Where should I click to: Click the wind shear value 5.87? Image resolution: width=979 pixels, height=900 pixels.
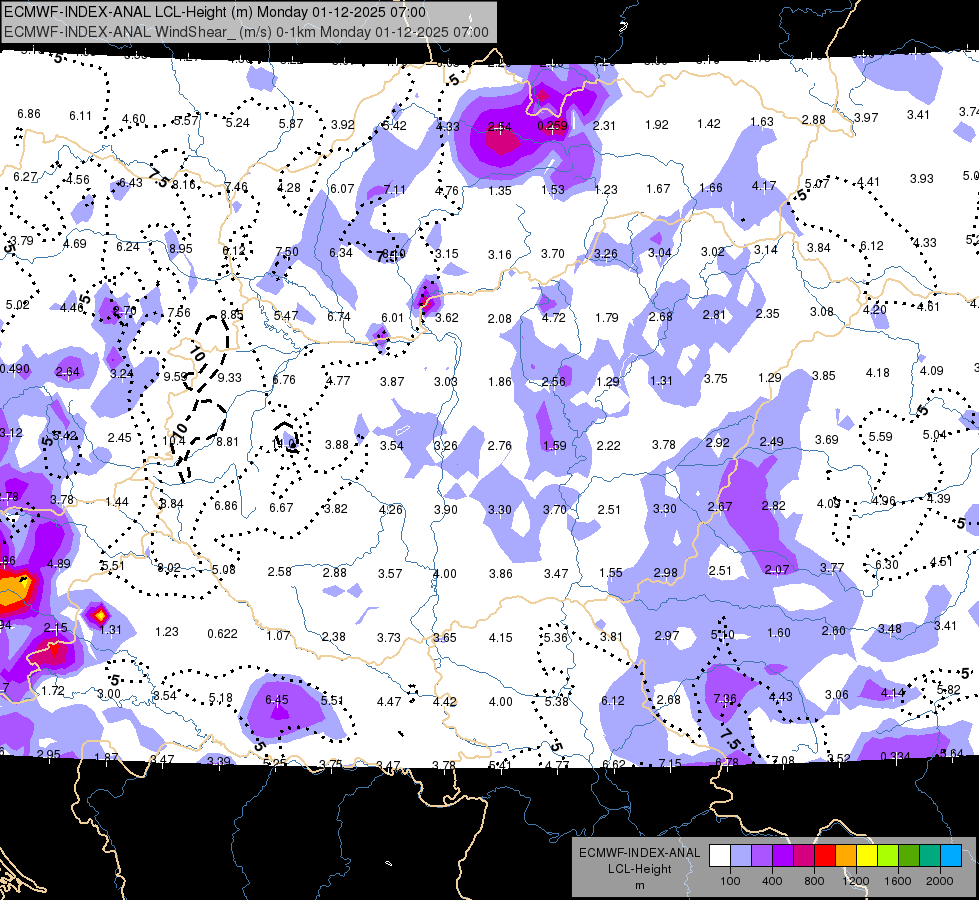coord(291,124)
